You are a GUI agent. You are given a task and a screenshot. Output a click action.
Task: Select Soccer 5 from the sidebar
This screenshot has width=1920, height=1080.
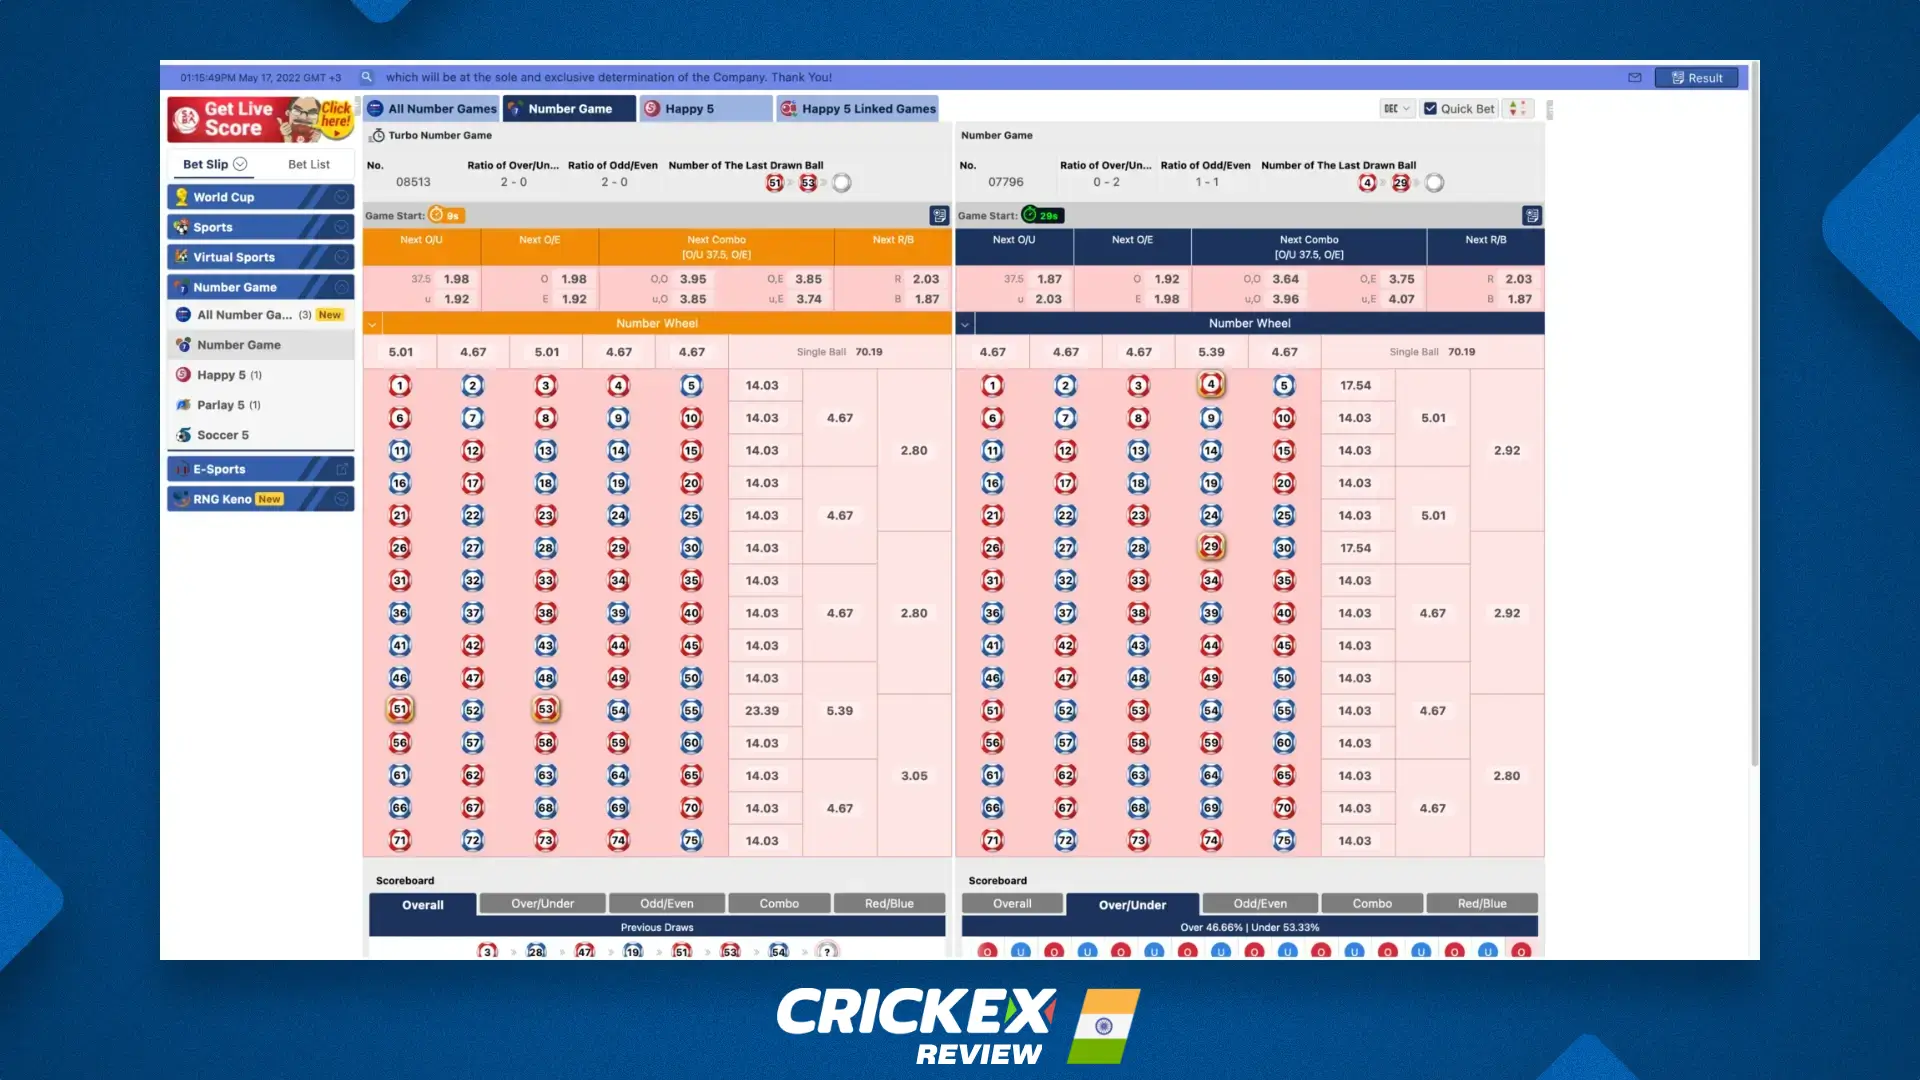tap(222, 435)
